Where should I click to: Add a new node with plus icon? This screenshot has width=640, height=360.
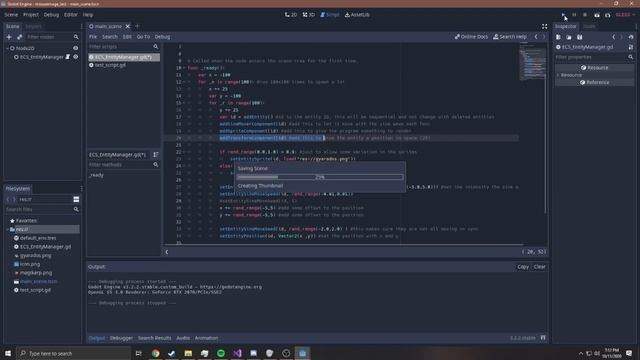click(9, 37)
